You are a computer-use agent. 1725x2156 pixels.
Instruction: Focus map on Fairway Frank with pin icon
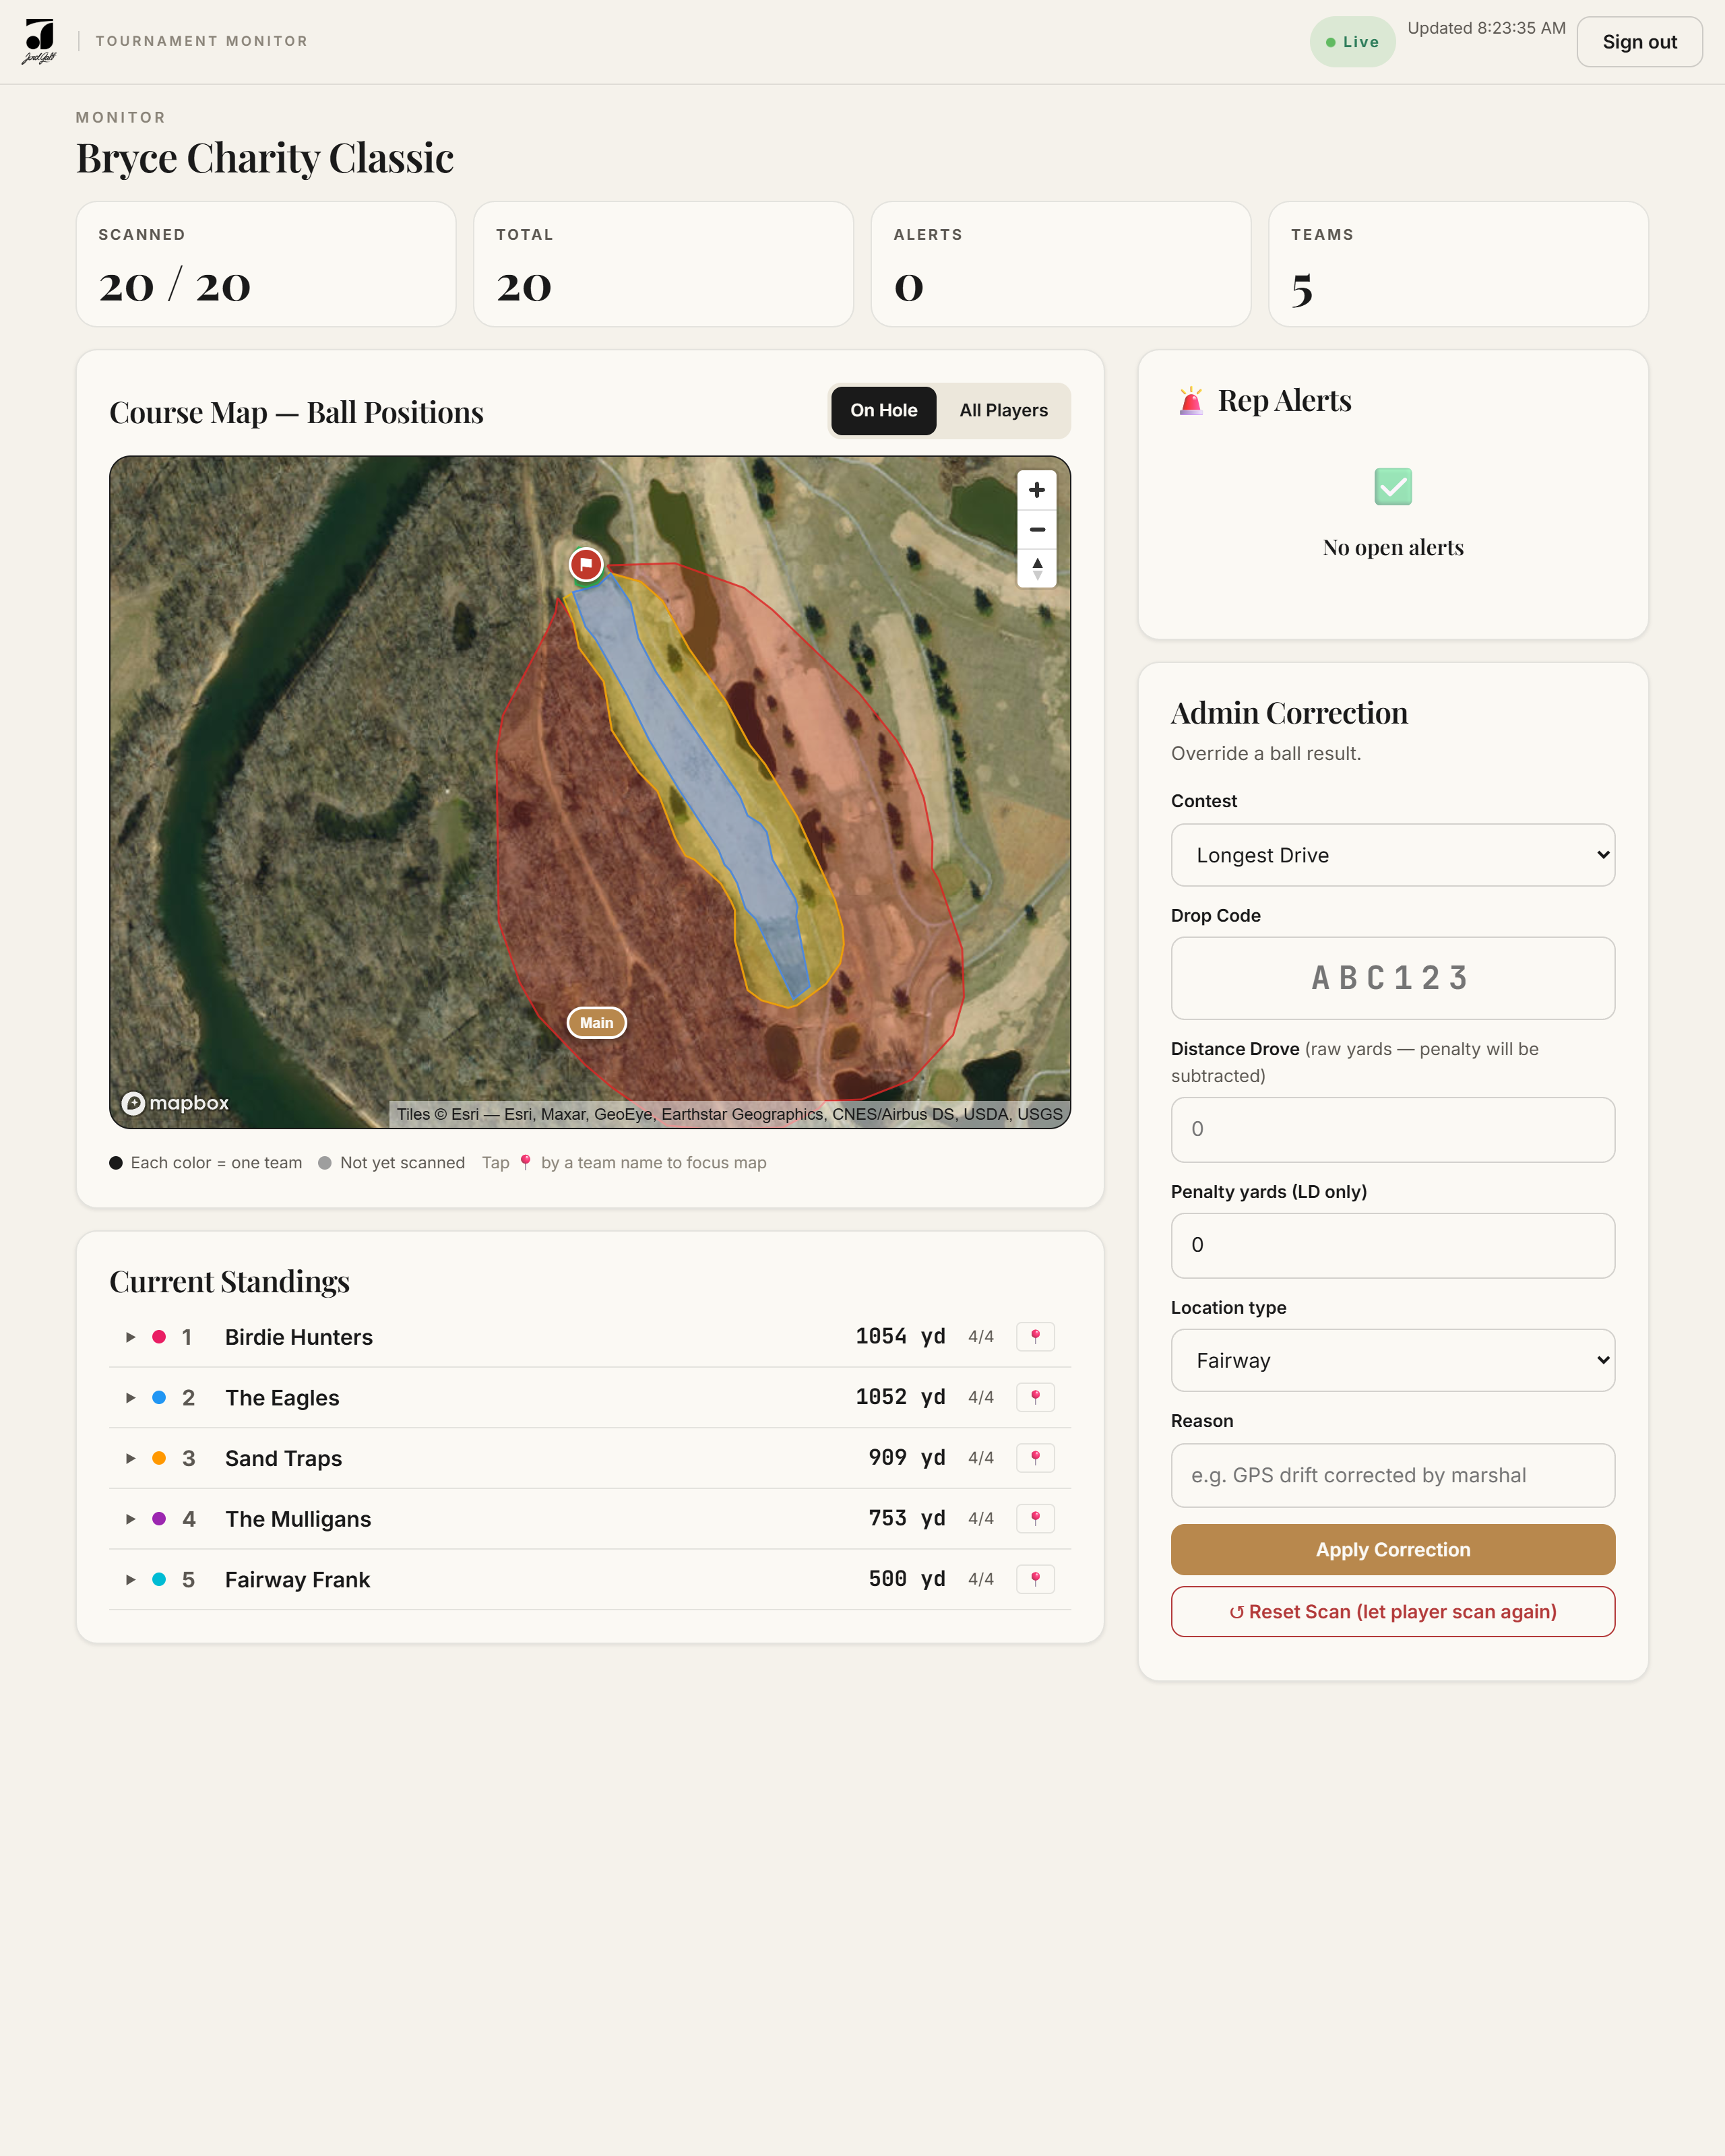point(1035,1579)
